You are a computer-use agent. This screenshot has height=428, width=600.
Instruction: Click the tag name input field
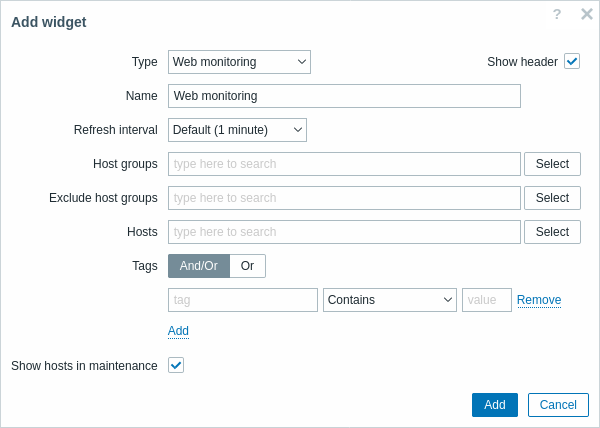pyautogui.click(x=243, y=300)
